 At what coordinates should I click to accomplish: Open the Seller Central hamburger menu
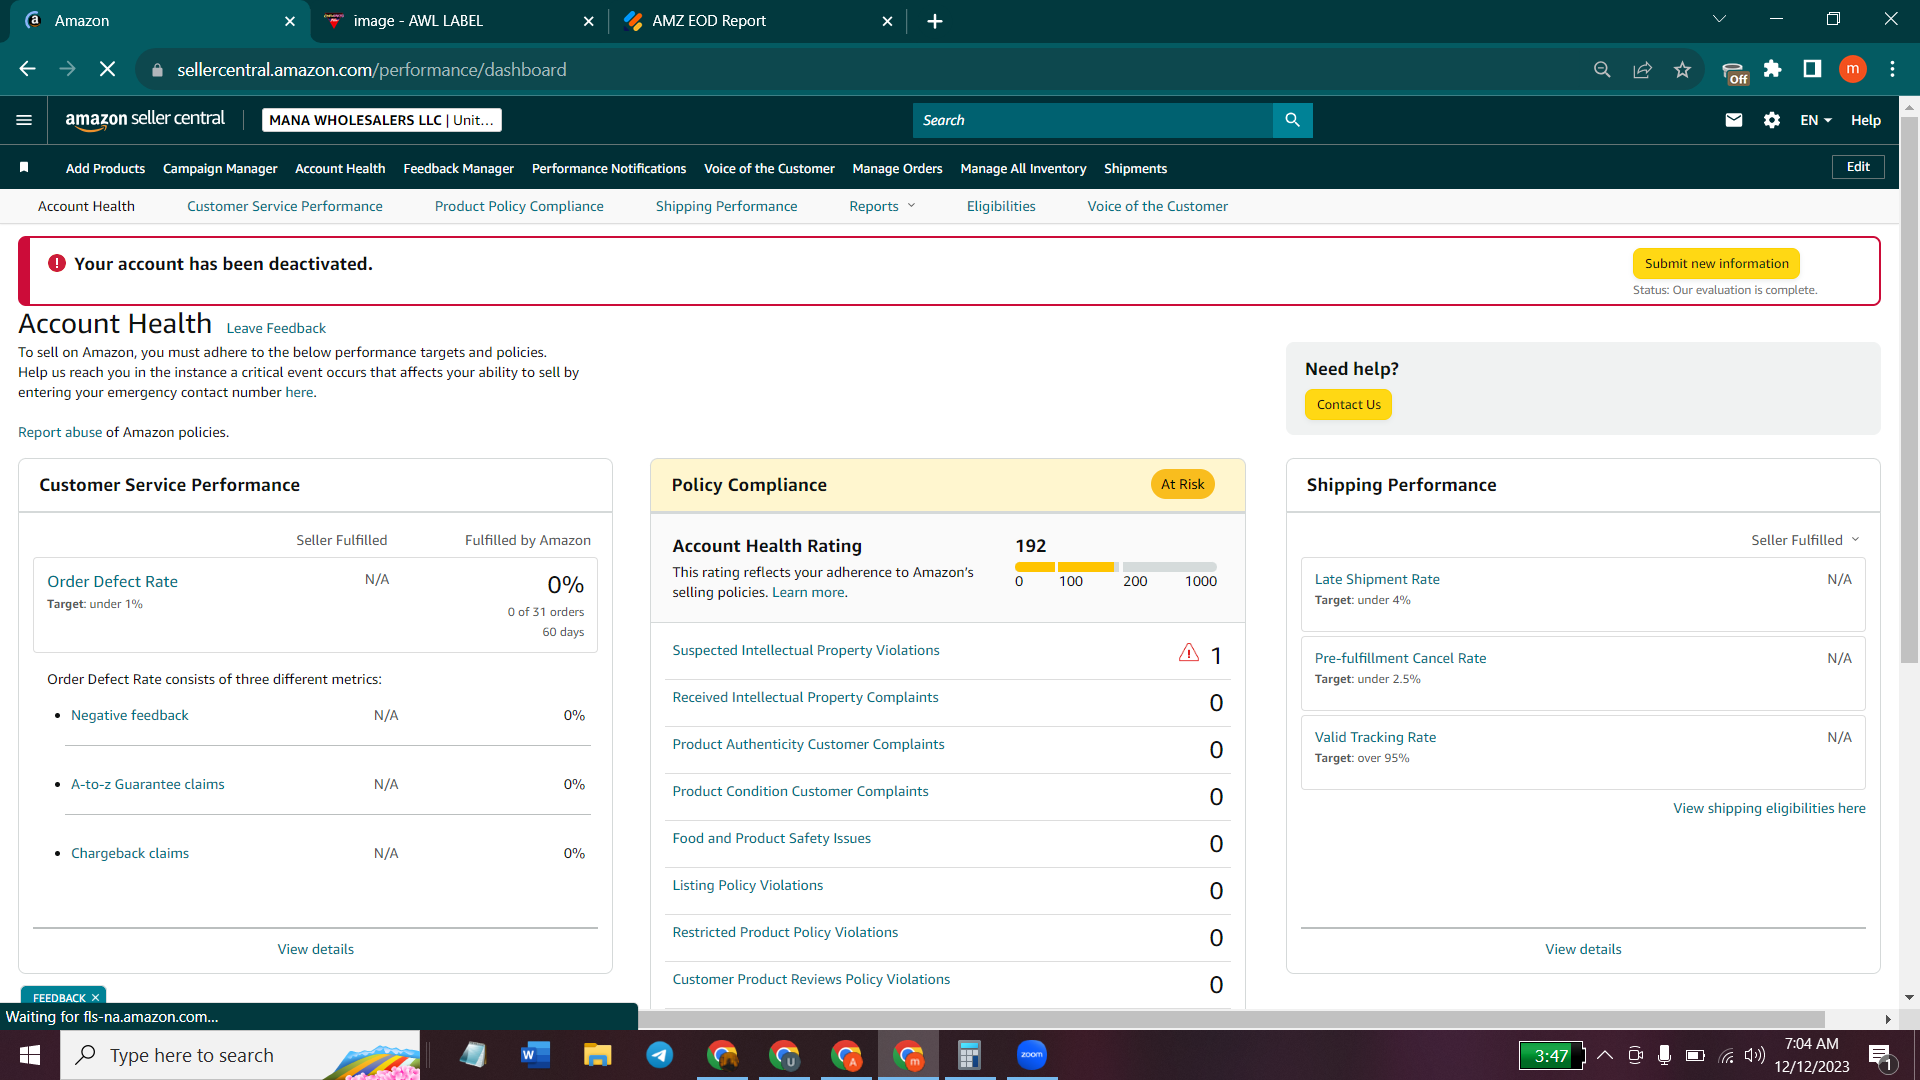(24, 120)
